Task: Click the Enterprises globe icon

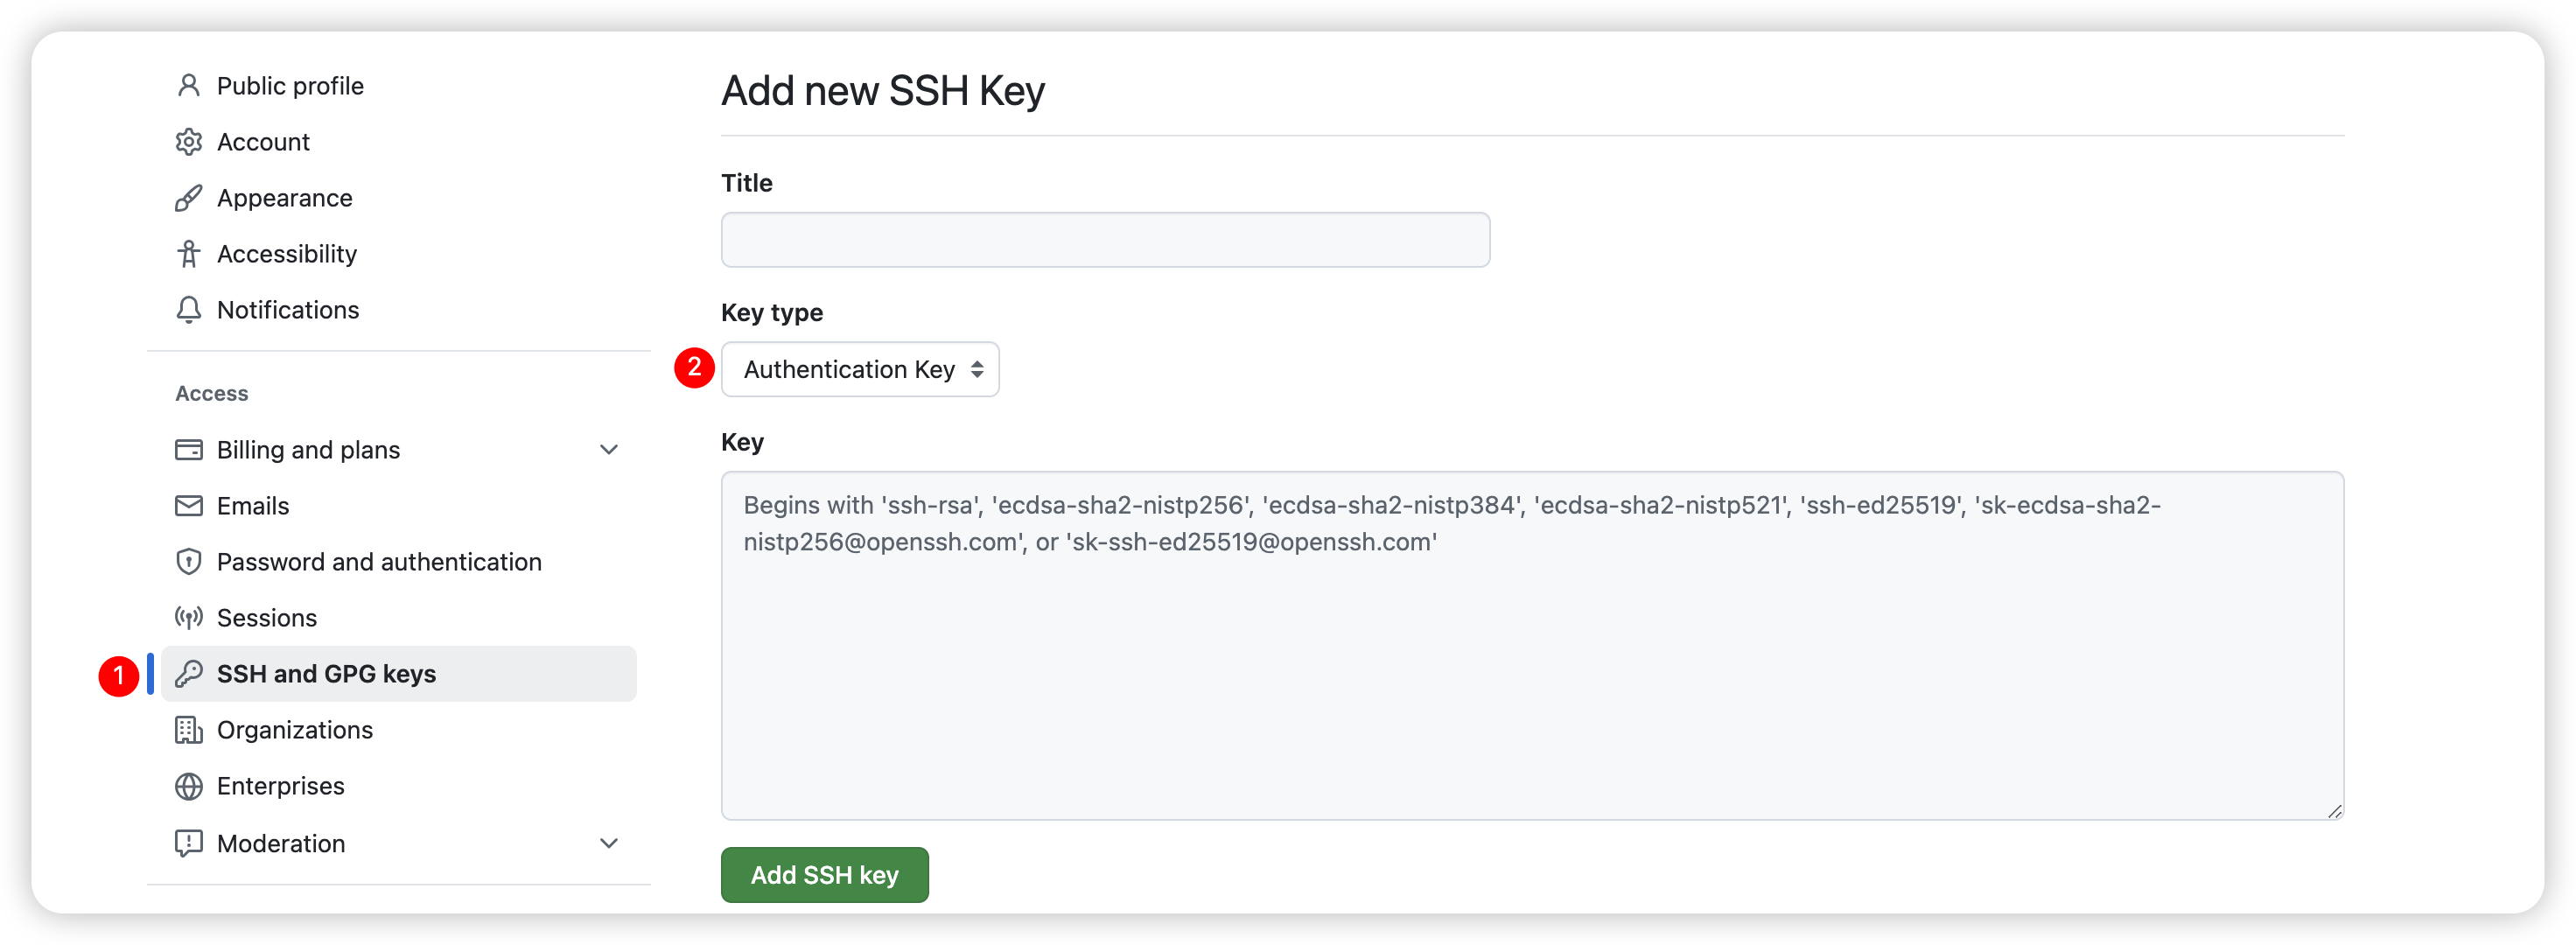Action: pyautogui.click(x=189, y=786)
